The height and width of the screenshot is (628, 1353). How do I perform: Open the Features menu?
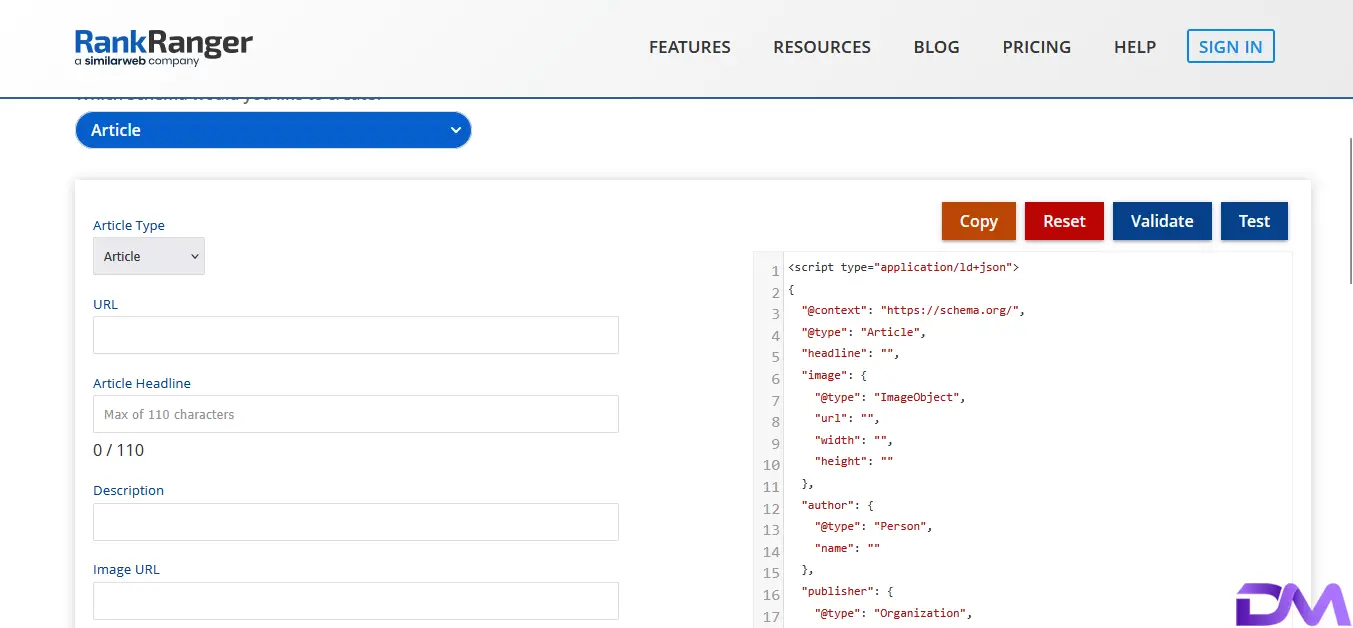pyautogui.click(x=689, y=47)
